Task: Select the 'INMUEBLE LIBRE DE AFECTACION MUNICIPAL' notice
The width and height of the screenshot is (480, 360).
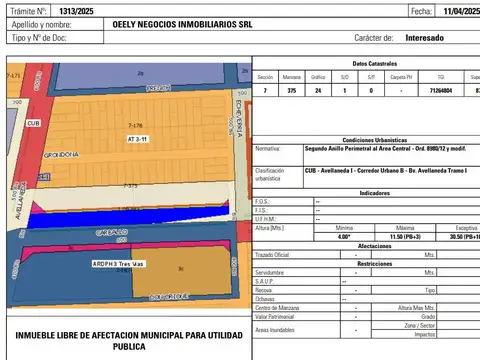Action: tap(129, 341)
